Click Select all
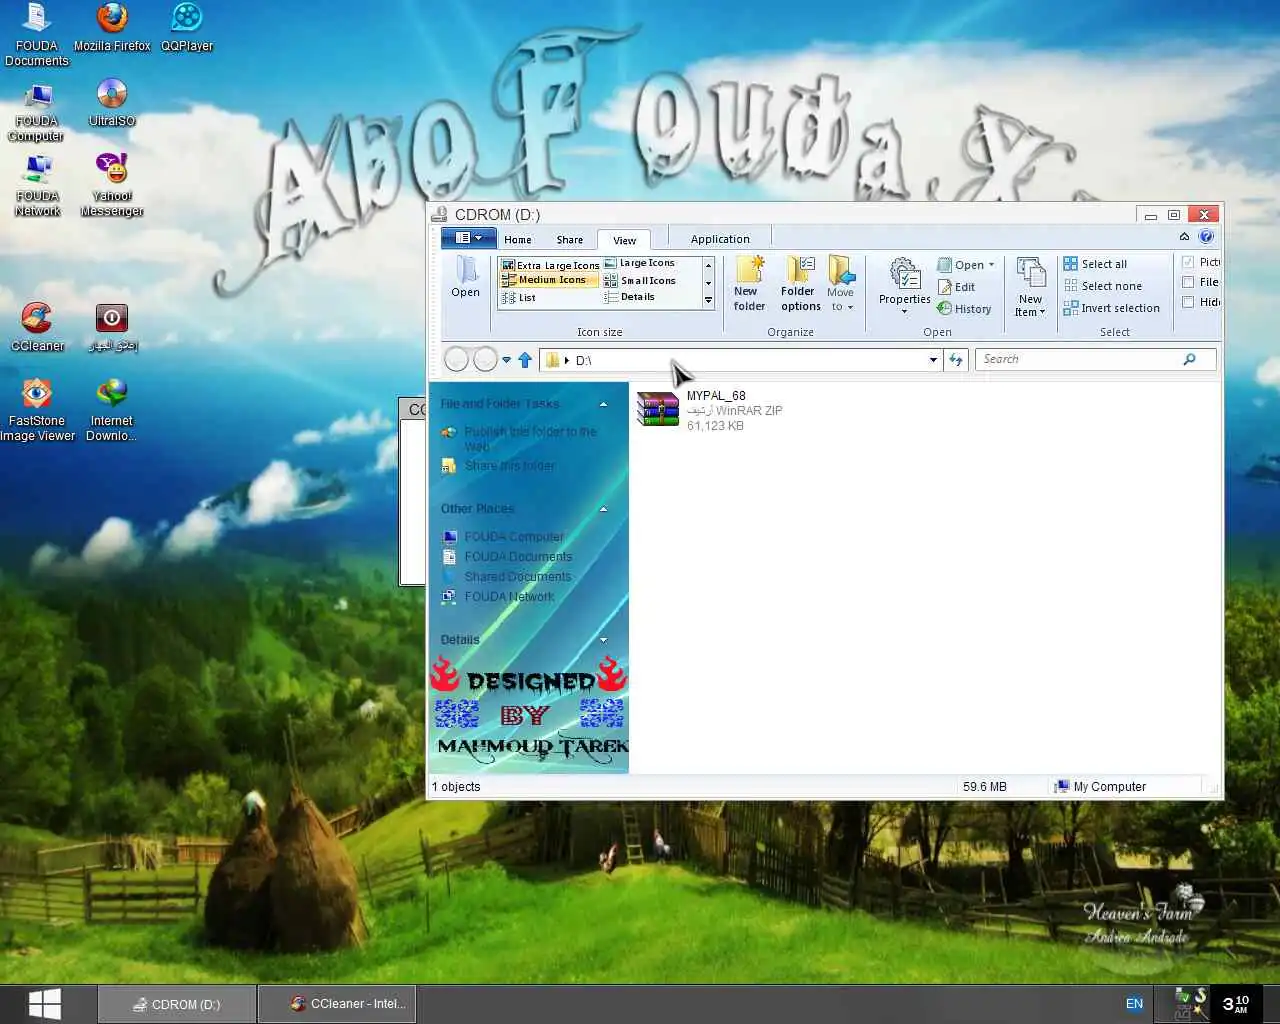 pyautogui.click(x=1095, y=264)
